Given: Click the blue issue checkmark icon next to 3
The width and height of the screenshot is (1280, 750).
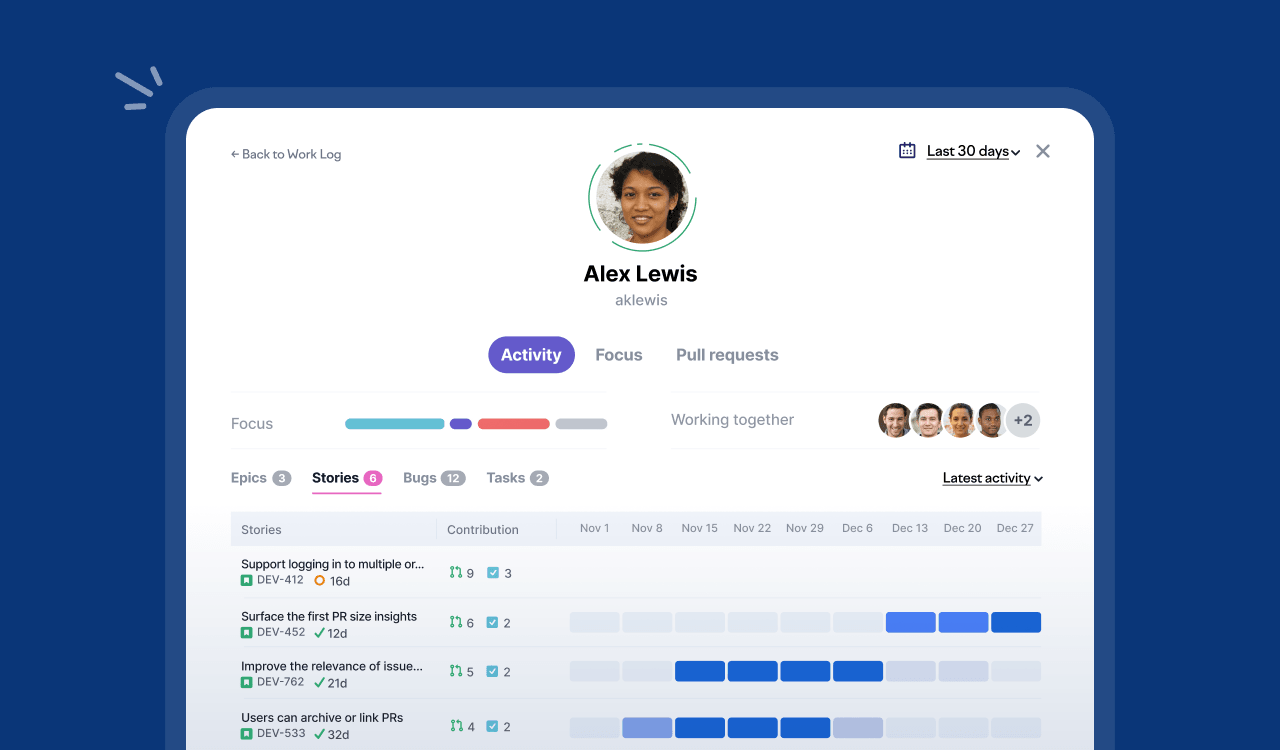Looking at the screenshot, I should coord(493,572).
